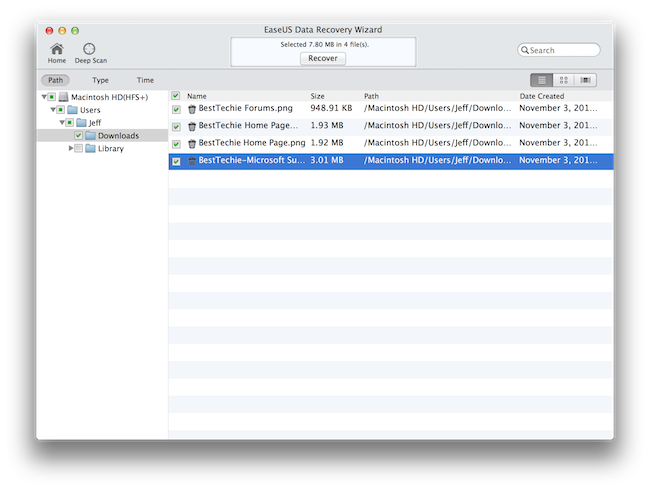650x490 pixels.
Task: Collapse the Macintosh HD tree node
Action: point(44,97)
